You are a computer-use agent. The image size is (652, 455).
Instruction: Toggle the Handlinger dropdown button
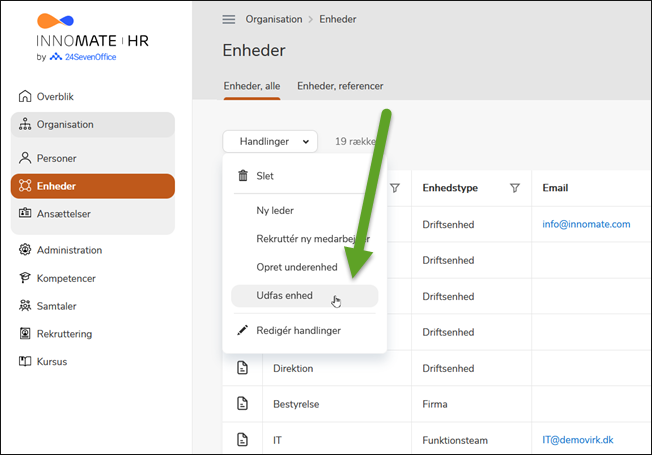point(270,142)
